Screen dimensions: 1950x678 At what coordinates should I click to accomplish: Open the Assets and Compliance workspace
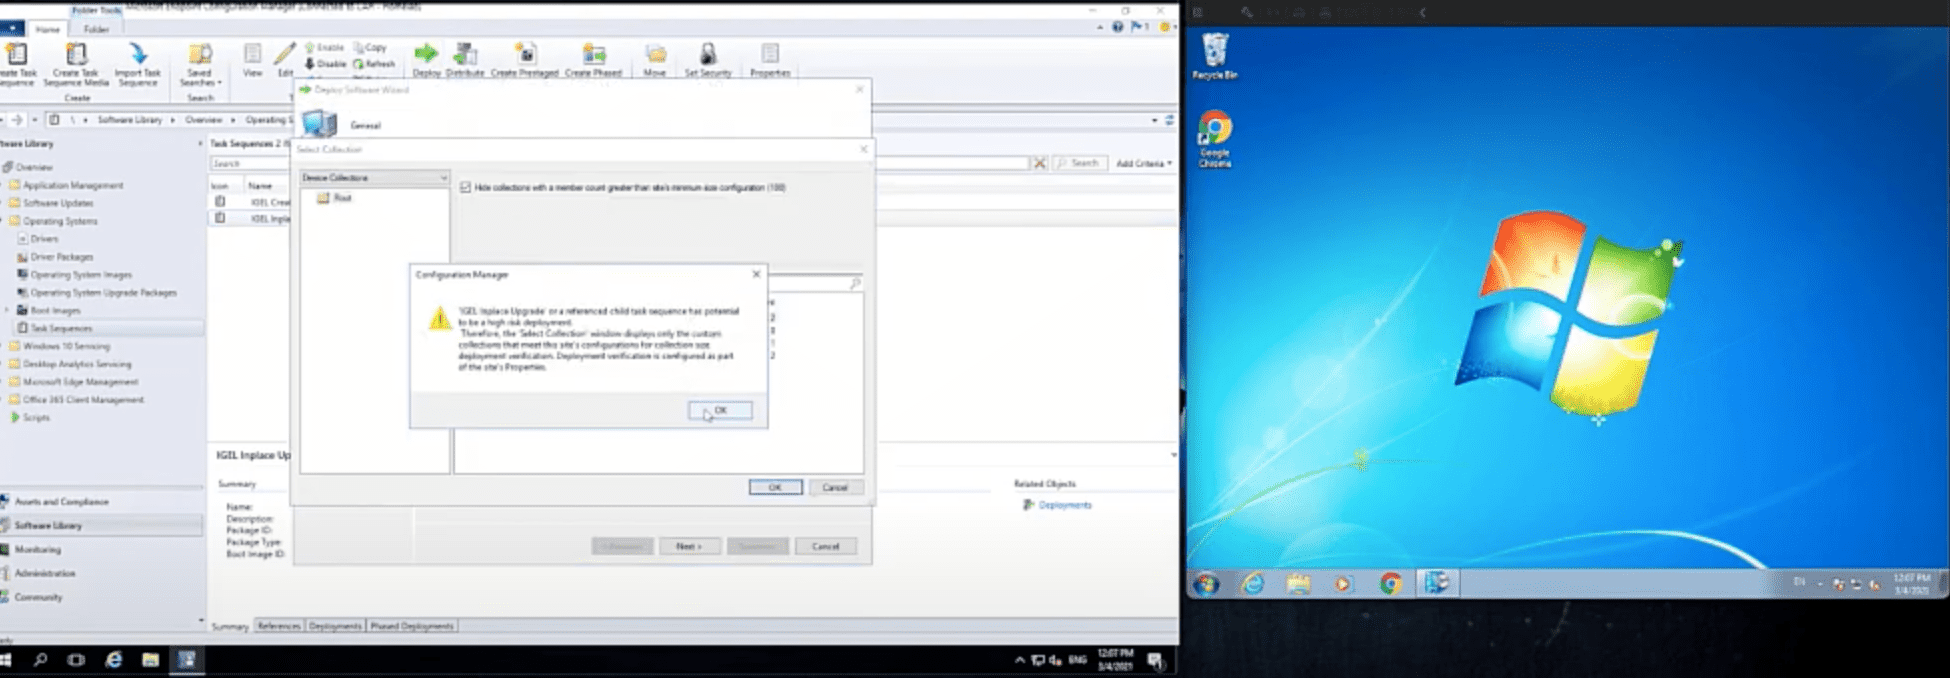click(x=101, y=502)
